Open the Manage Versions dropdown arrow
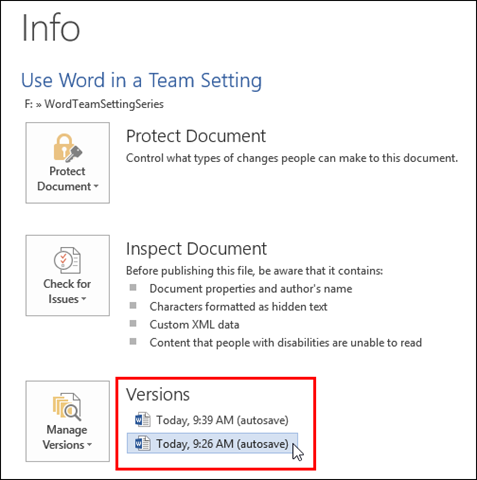Image resolution: width=477 pixels, height=480 pixels. point(89,445)
